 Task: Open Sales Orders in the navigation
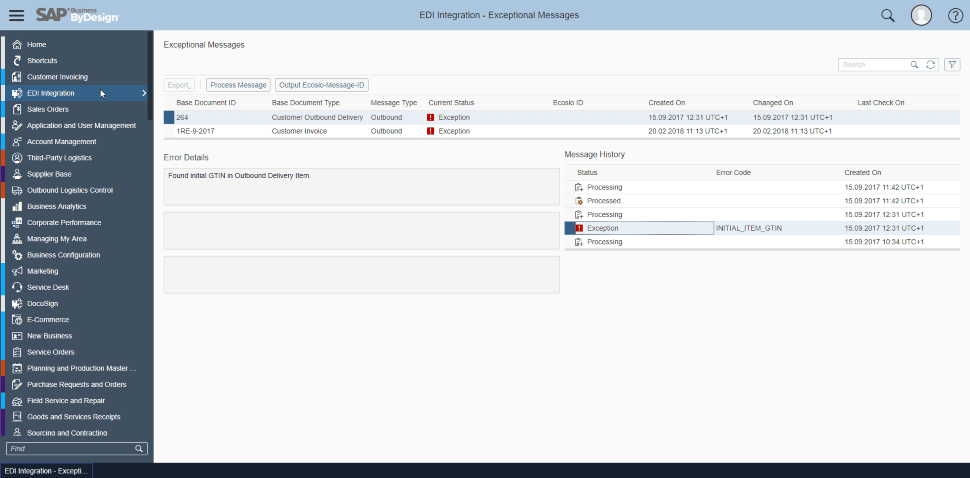48,109
